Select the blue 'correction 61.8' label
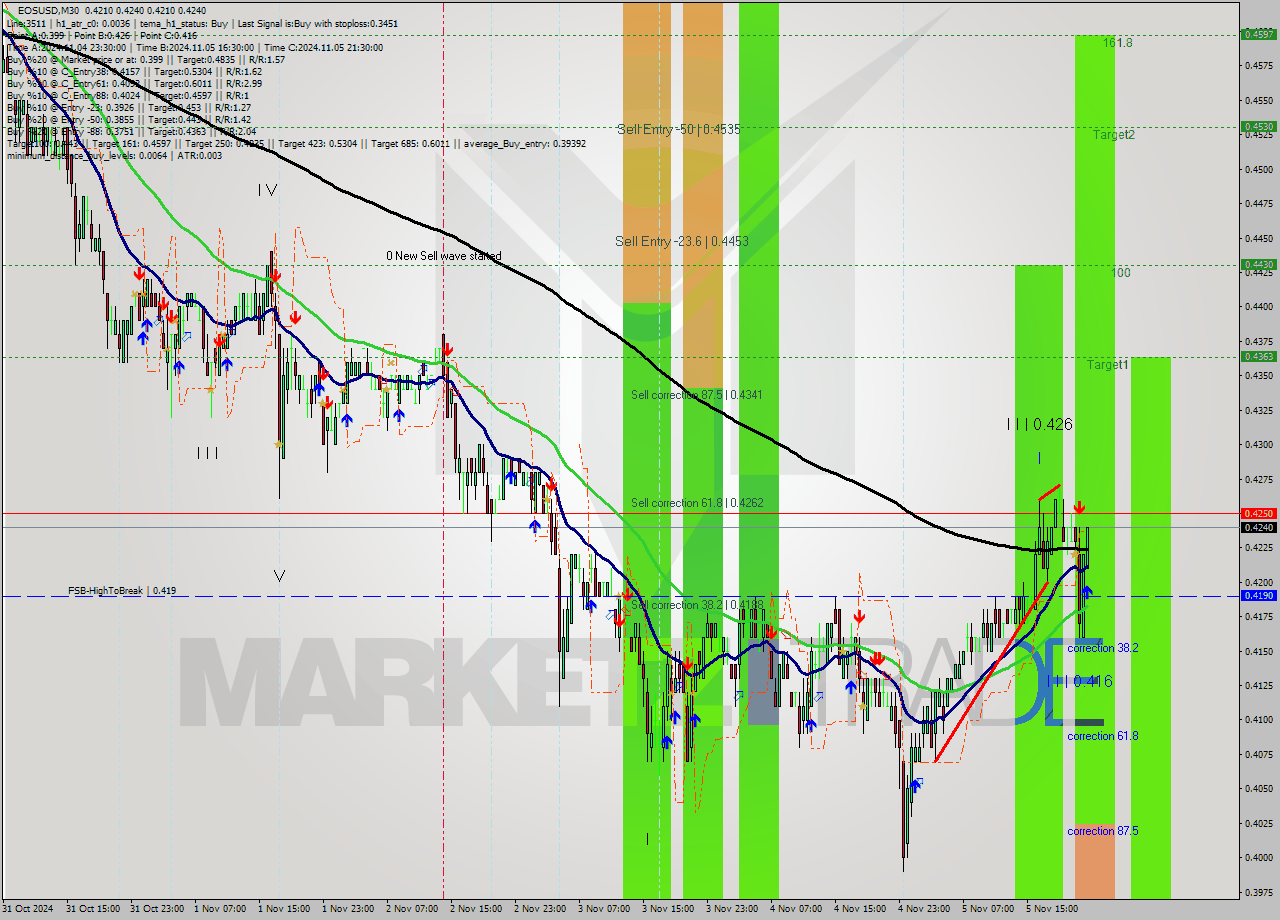Viewport: 1280px width, 920px height. [x=1102, y=736]
